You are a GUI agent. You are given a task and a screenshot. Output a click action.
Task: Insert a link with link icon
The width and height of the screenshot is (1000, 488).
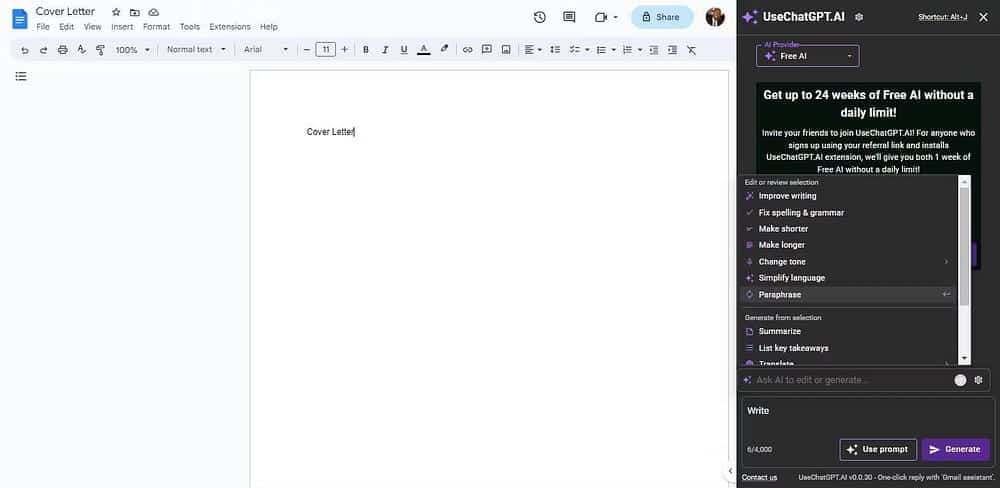467,50
